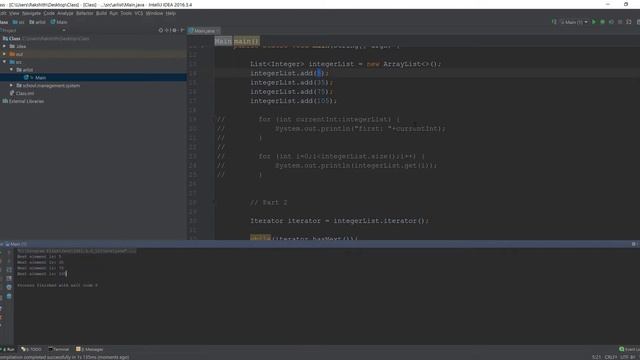Click the Main breadcrumb in navigation bar

pyautogui.click(x=59, y=22)
